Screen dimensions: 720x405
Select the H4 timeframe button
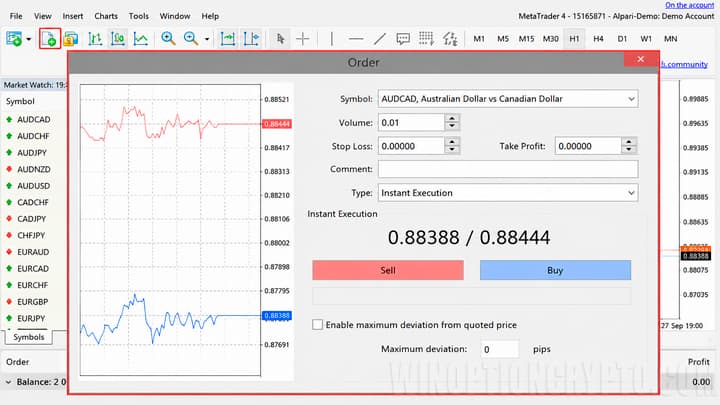(598, 39)
